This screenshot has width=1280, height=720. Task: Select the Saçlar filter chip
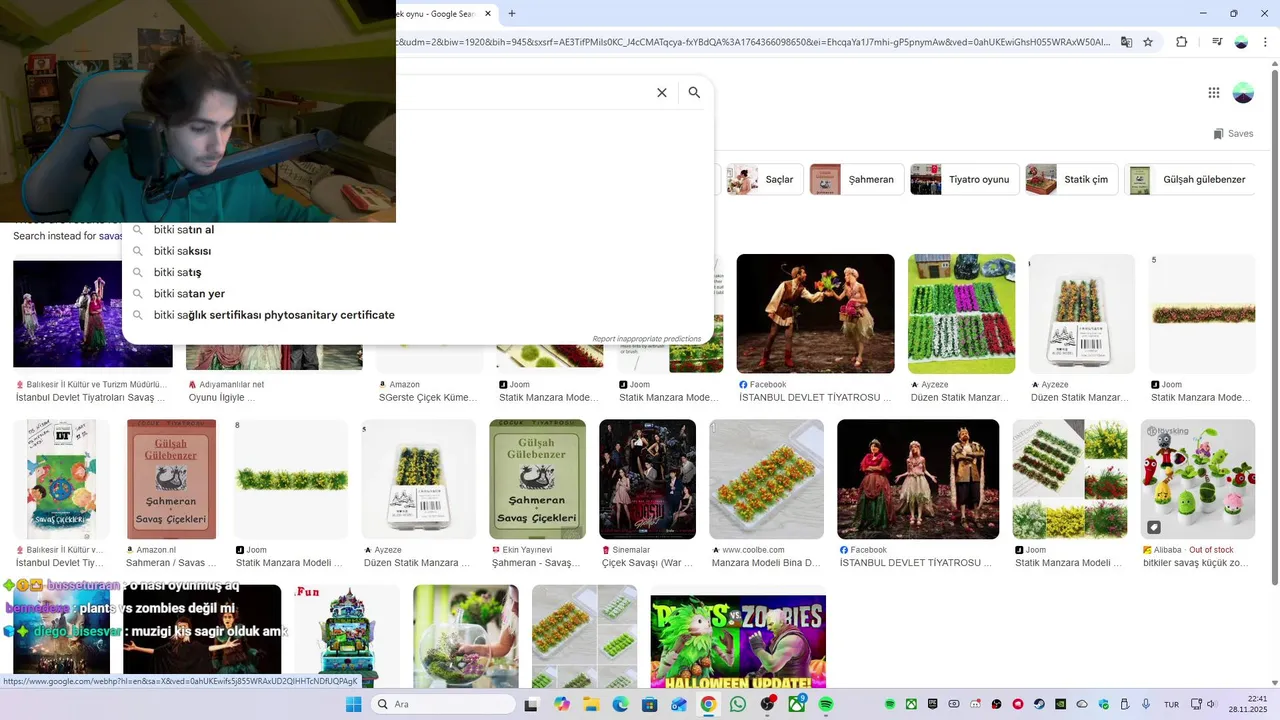point(764,179)
